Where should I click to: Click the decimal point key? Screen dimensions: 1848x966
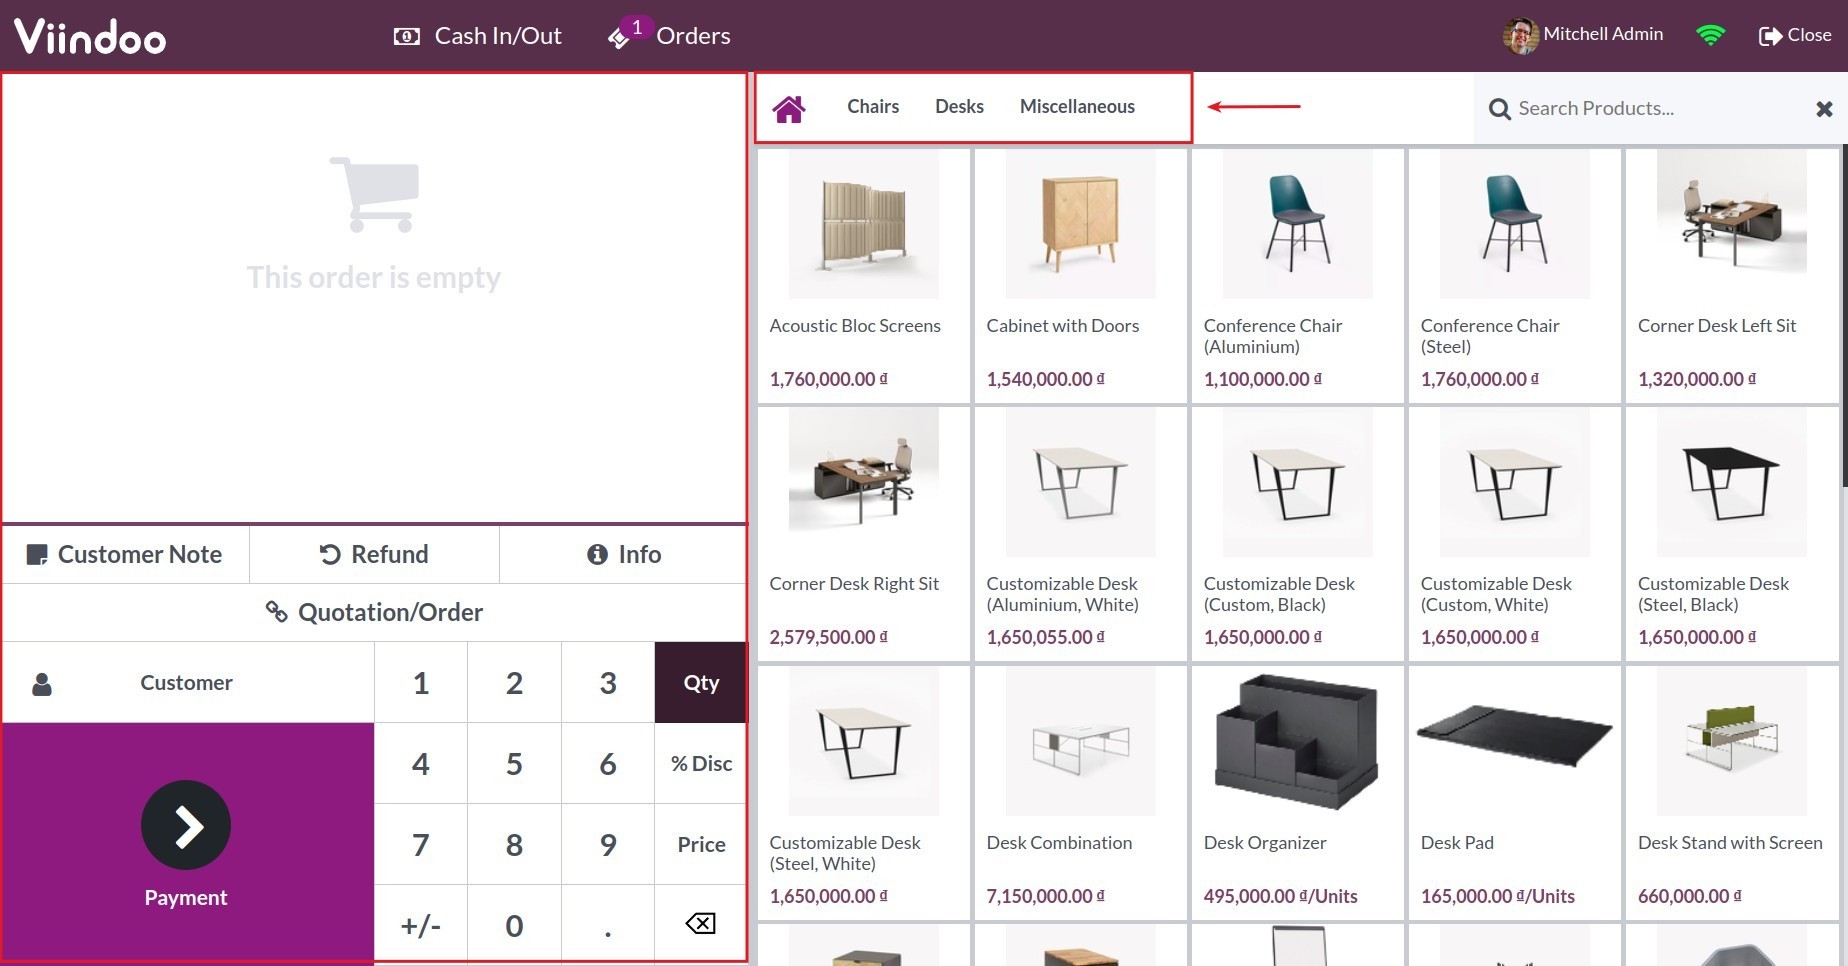pyautogui.click(x=608, y=925)
